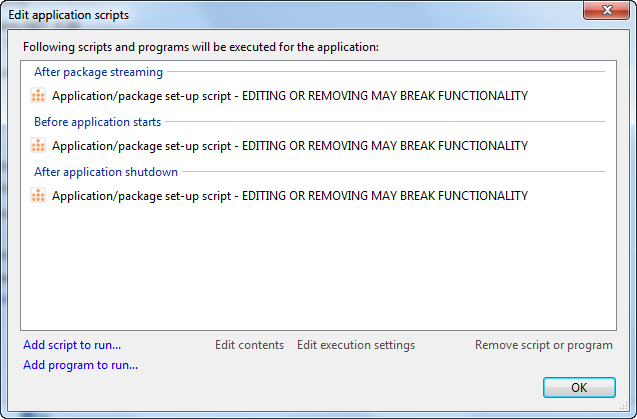Screen dimensions: 637x419
Task: Confirm the dialog with the OK button
Action: [x=579, y=387]
